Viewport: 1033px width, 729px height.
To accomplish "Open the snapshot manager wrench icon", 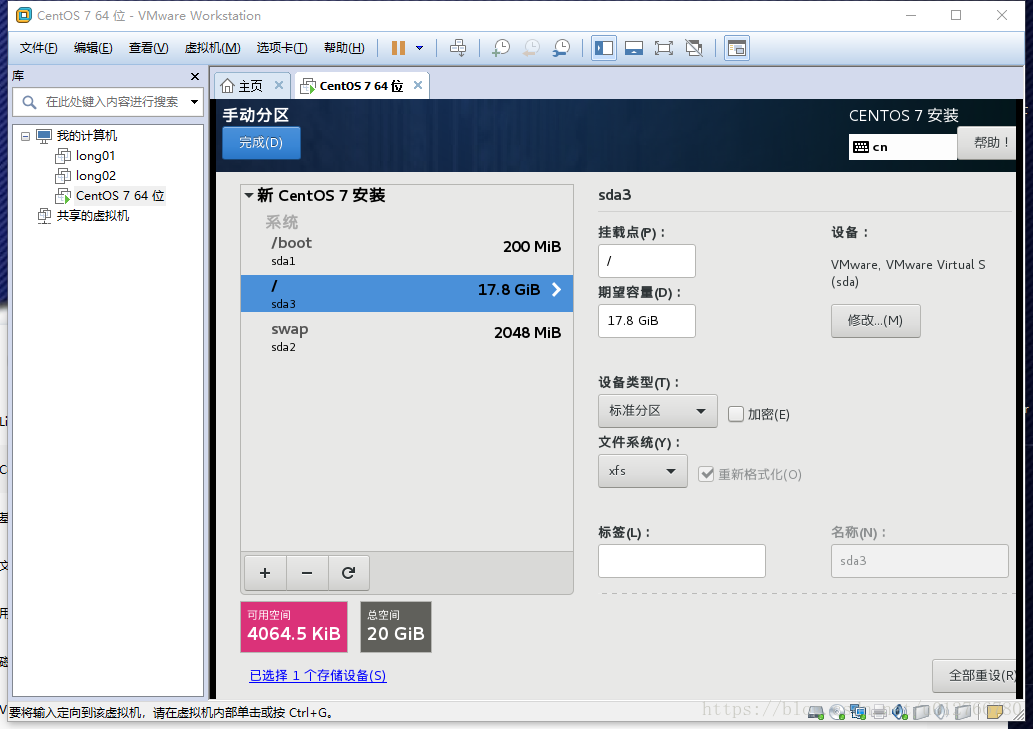I will coord(561,48).
